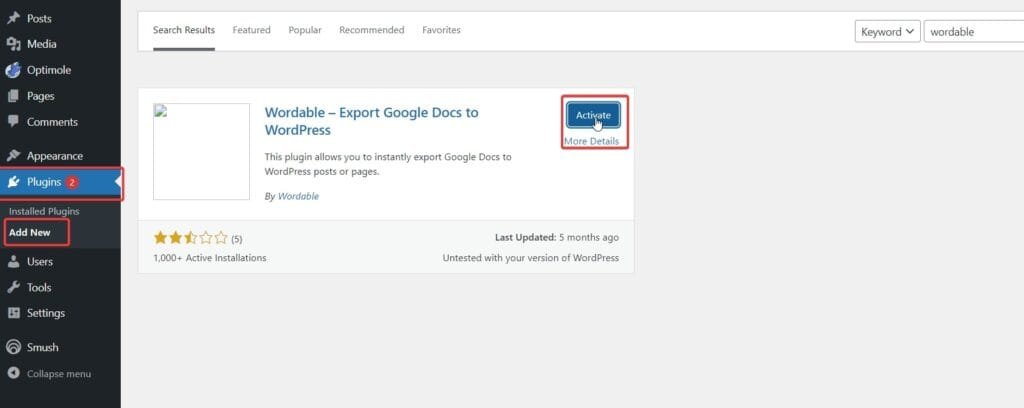Click the 1,000+ Active Installations text
The image size is (1024, 408).
[210, 258]
